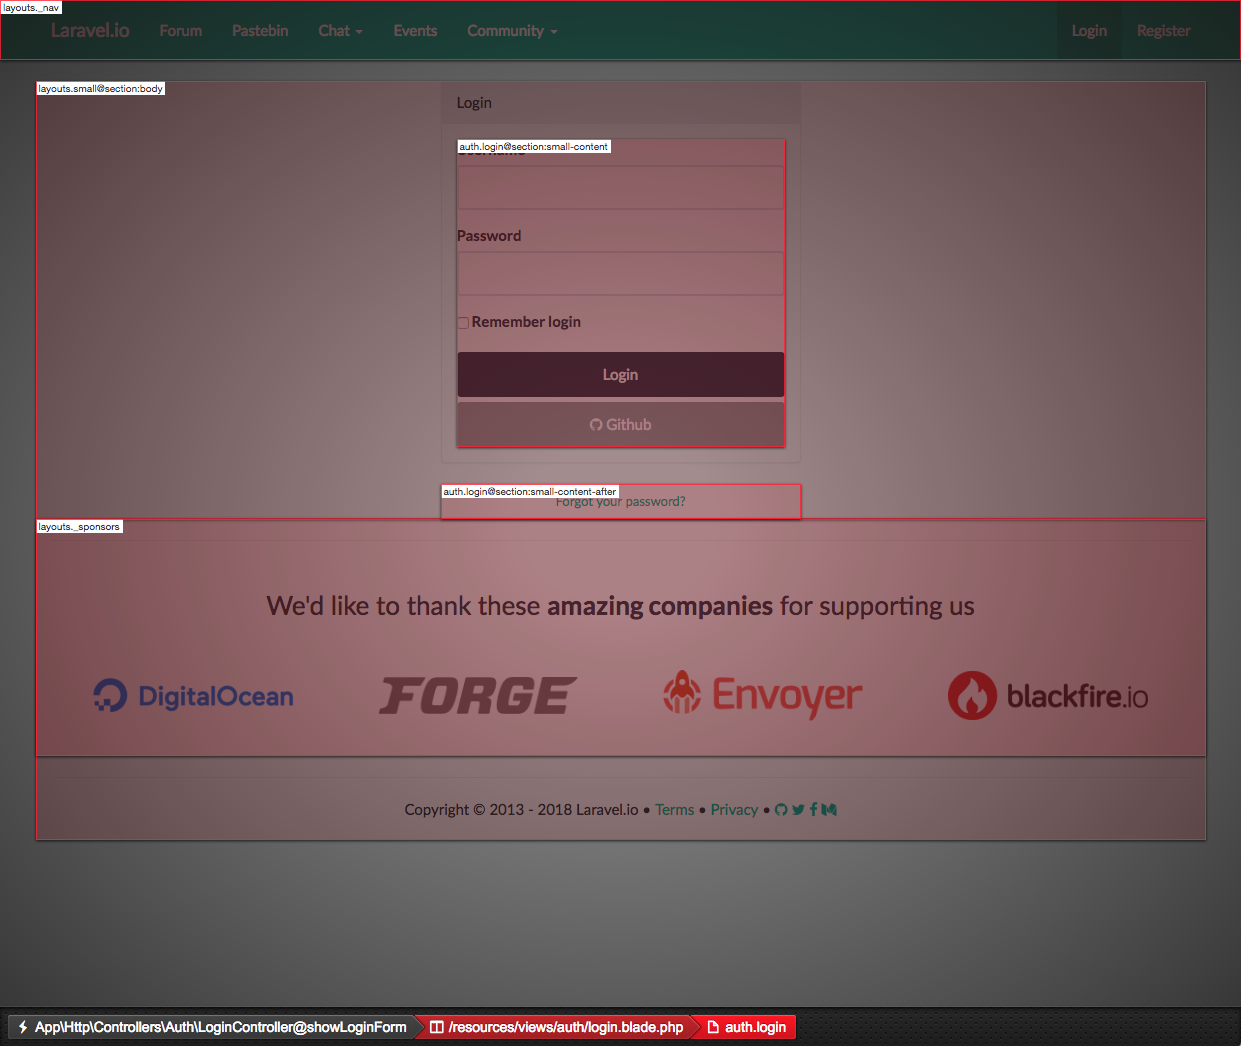The width and height of the screenshot is (1241, 1046).
Task: Open the Facebook icon in footer
Action: (x=813, y=810)
